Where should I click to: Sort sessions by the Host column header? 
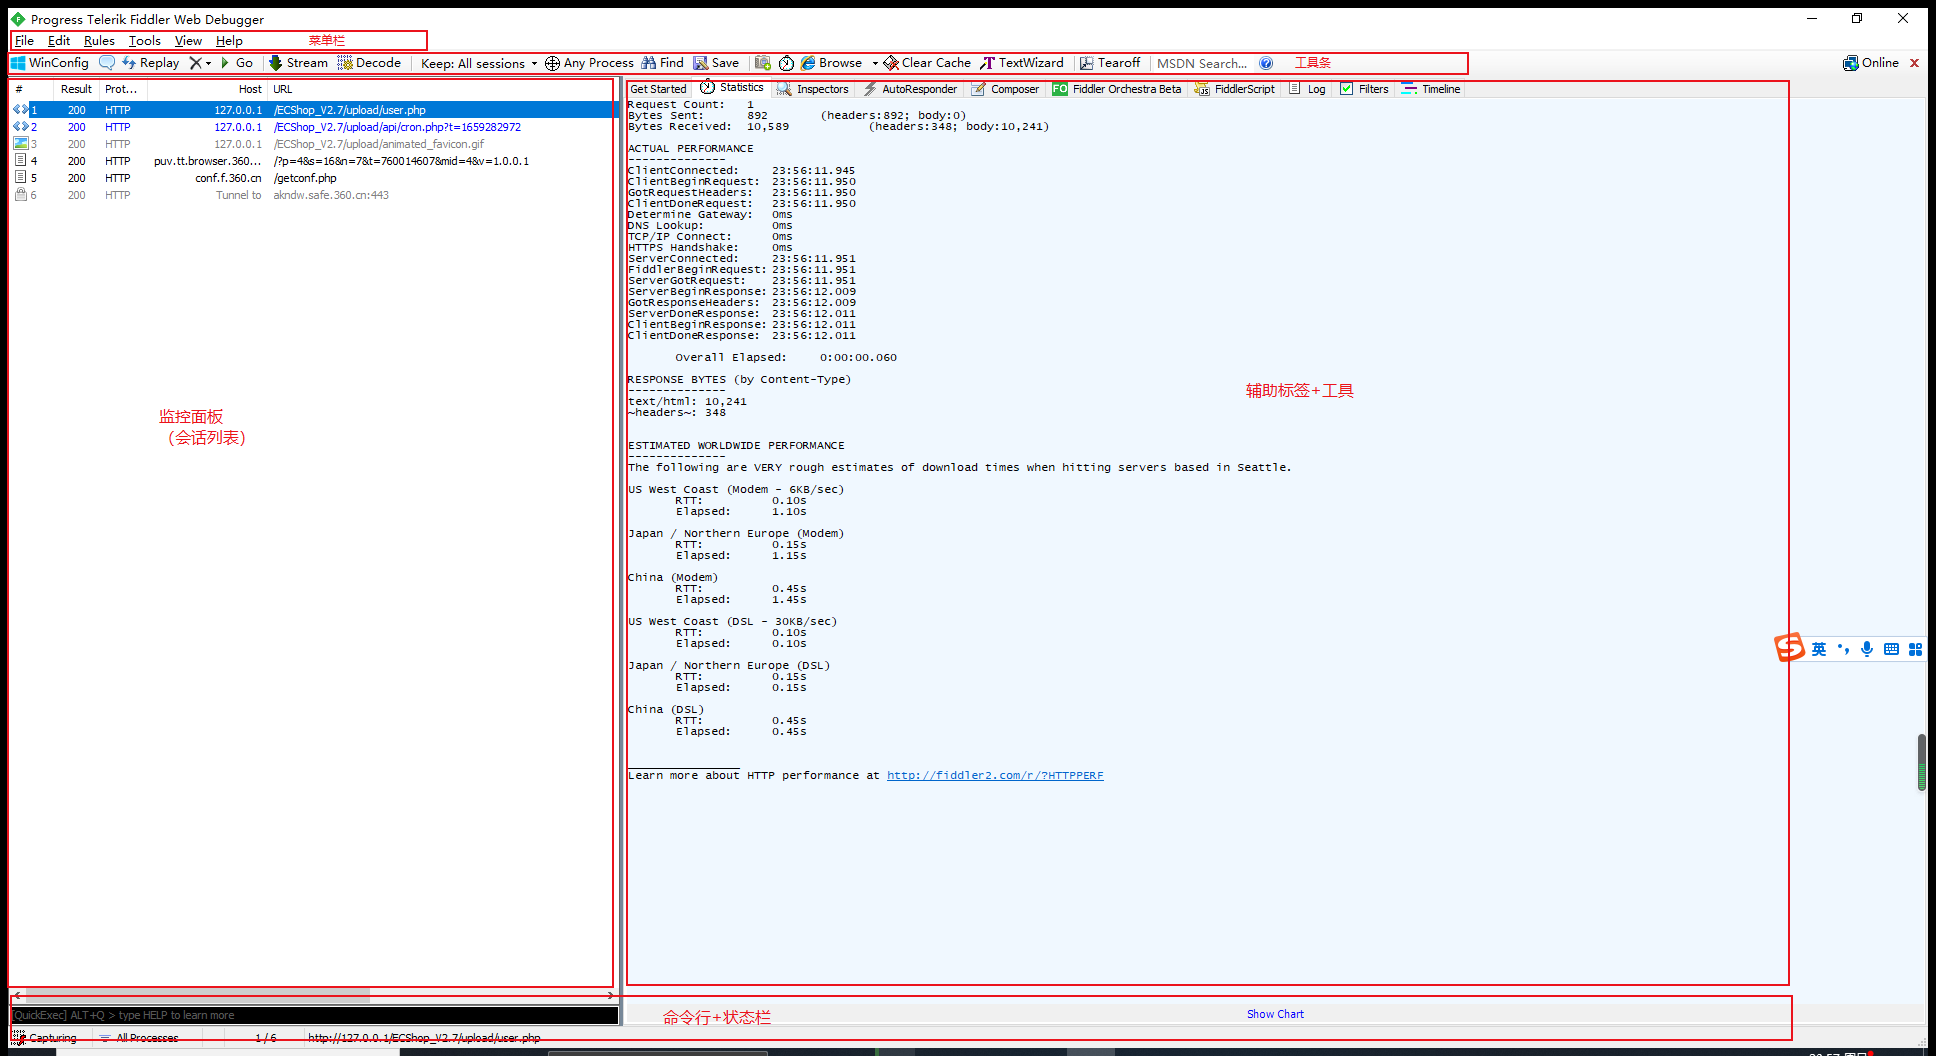[207, 89]
